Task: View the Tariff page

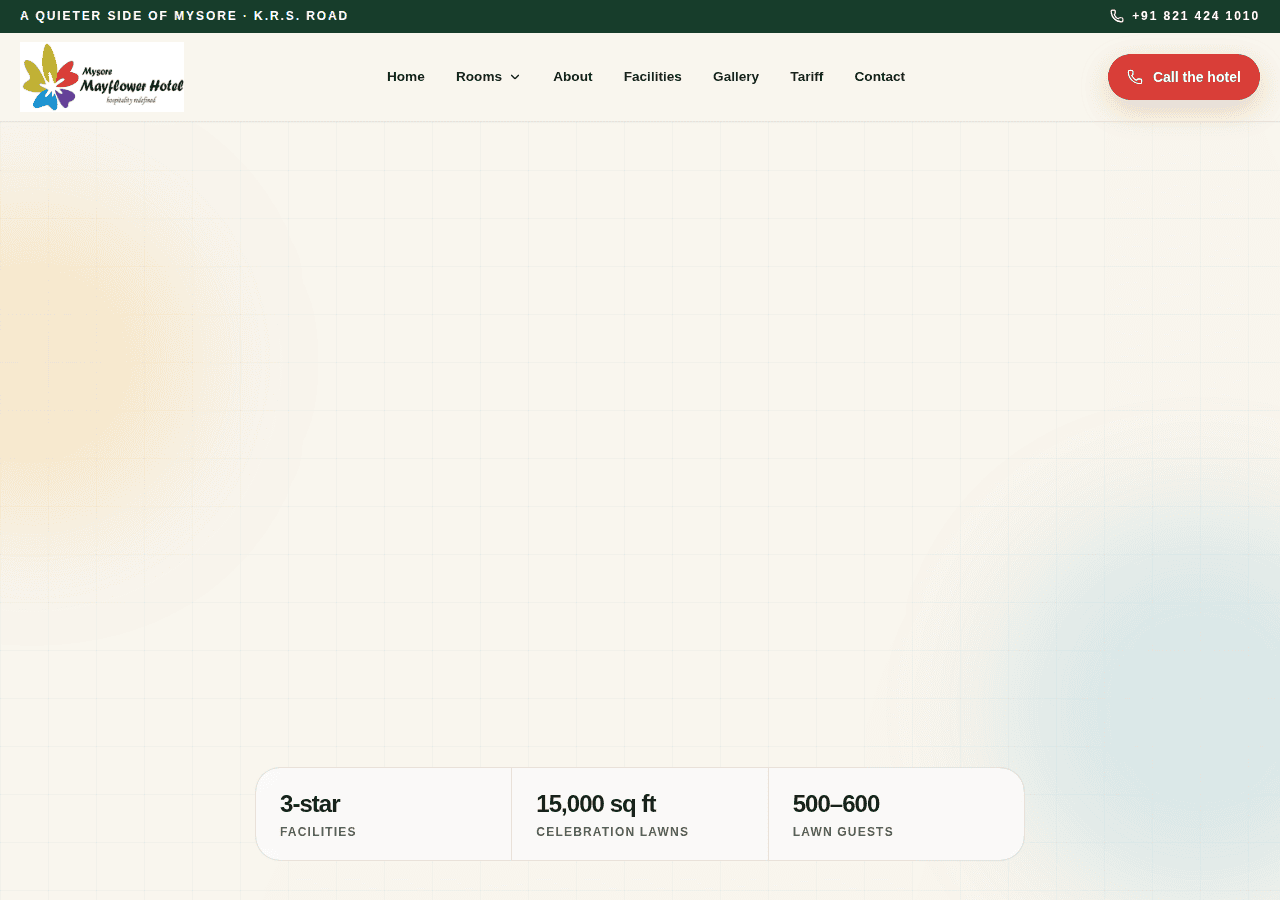Action: tap(807, 77)
